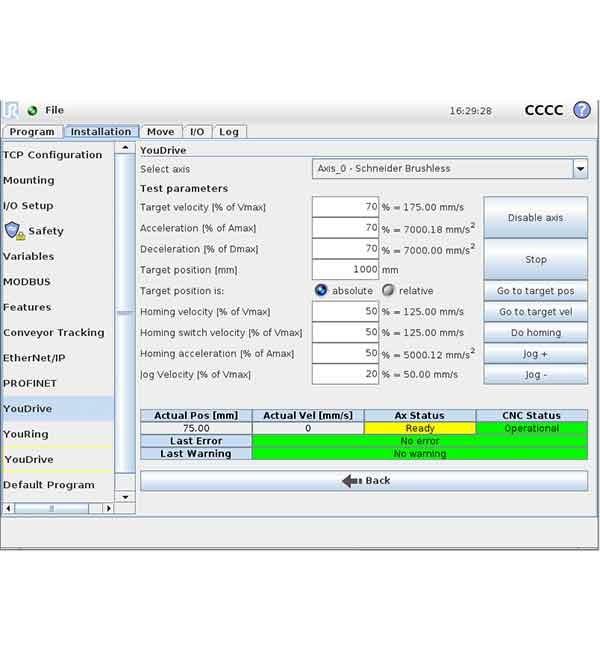
Task: Switch to the Move tab
Action: pos(160,132)
